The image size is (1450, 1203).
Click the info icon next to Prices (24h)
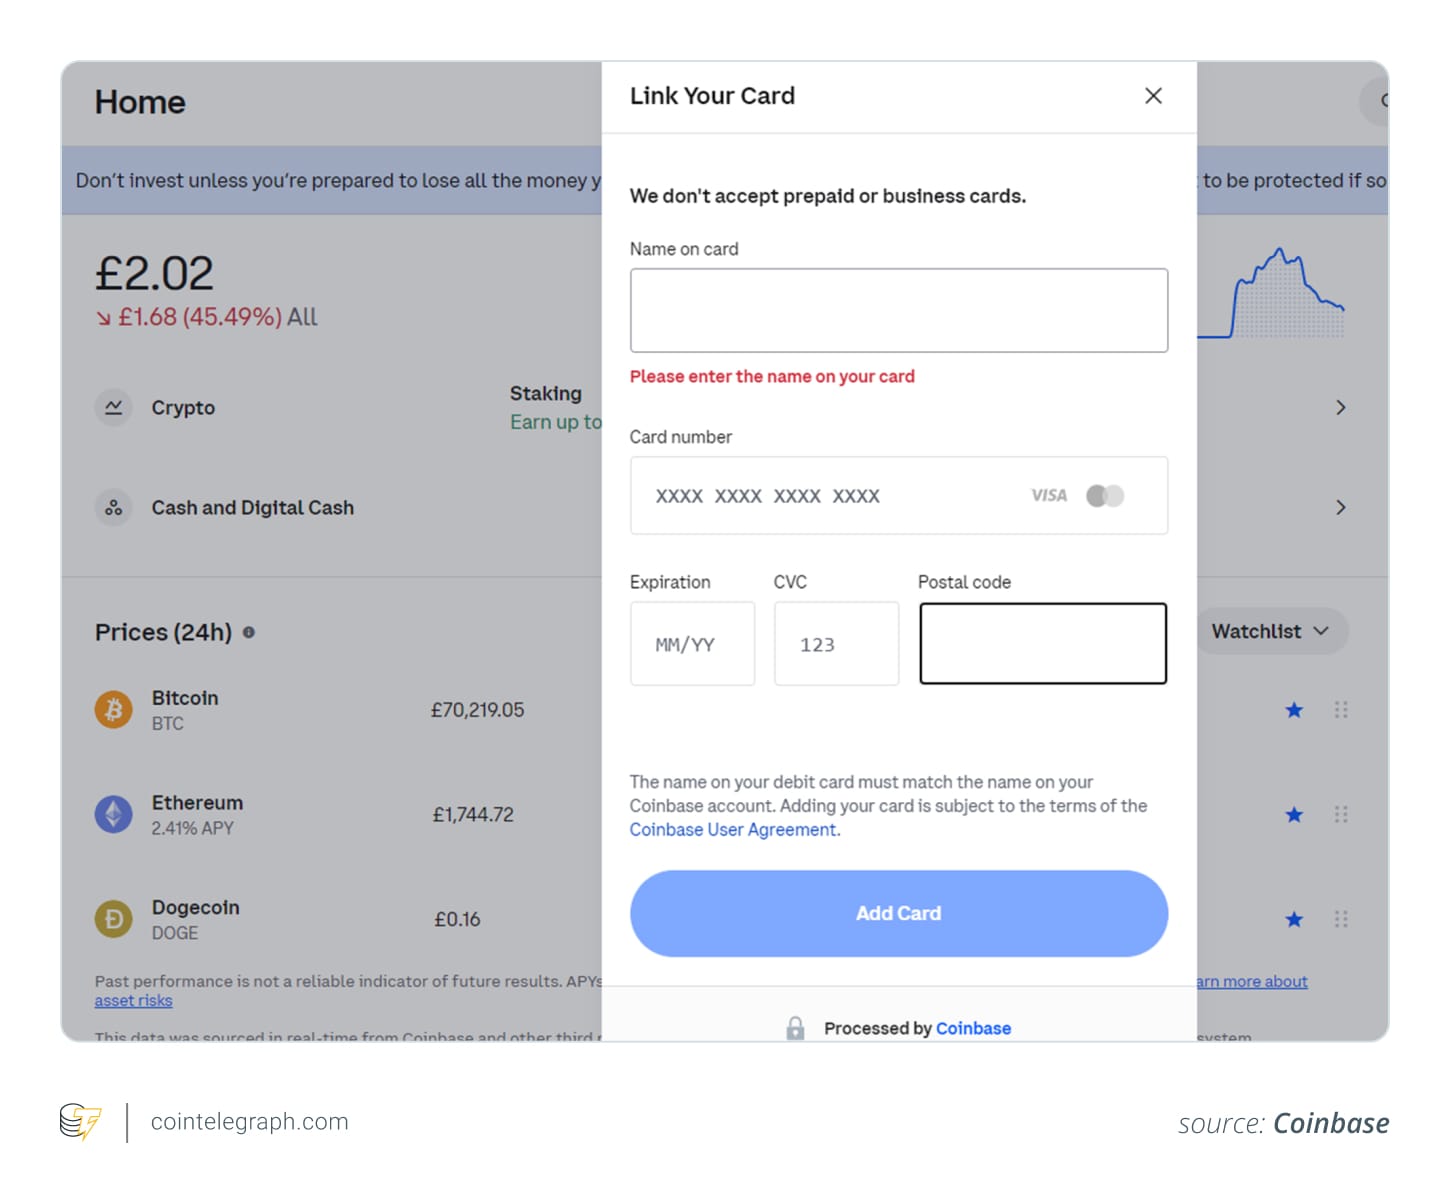pos(249,632)
